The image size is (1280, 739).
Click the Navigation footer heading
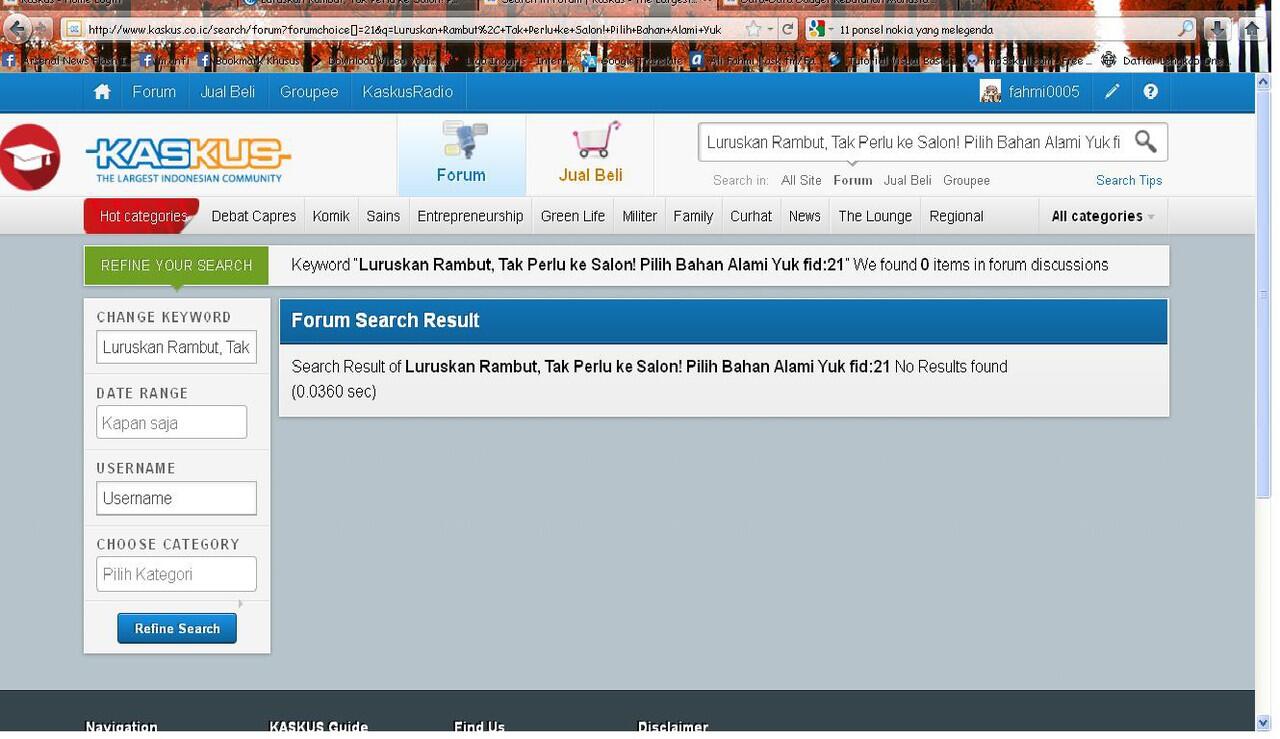[122, 727]
